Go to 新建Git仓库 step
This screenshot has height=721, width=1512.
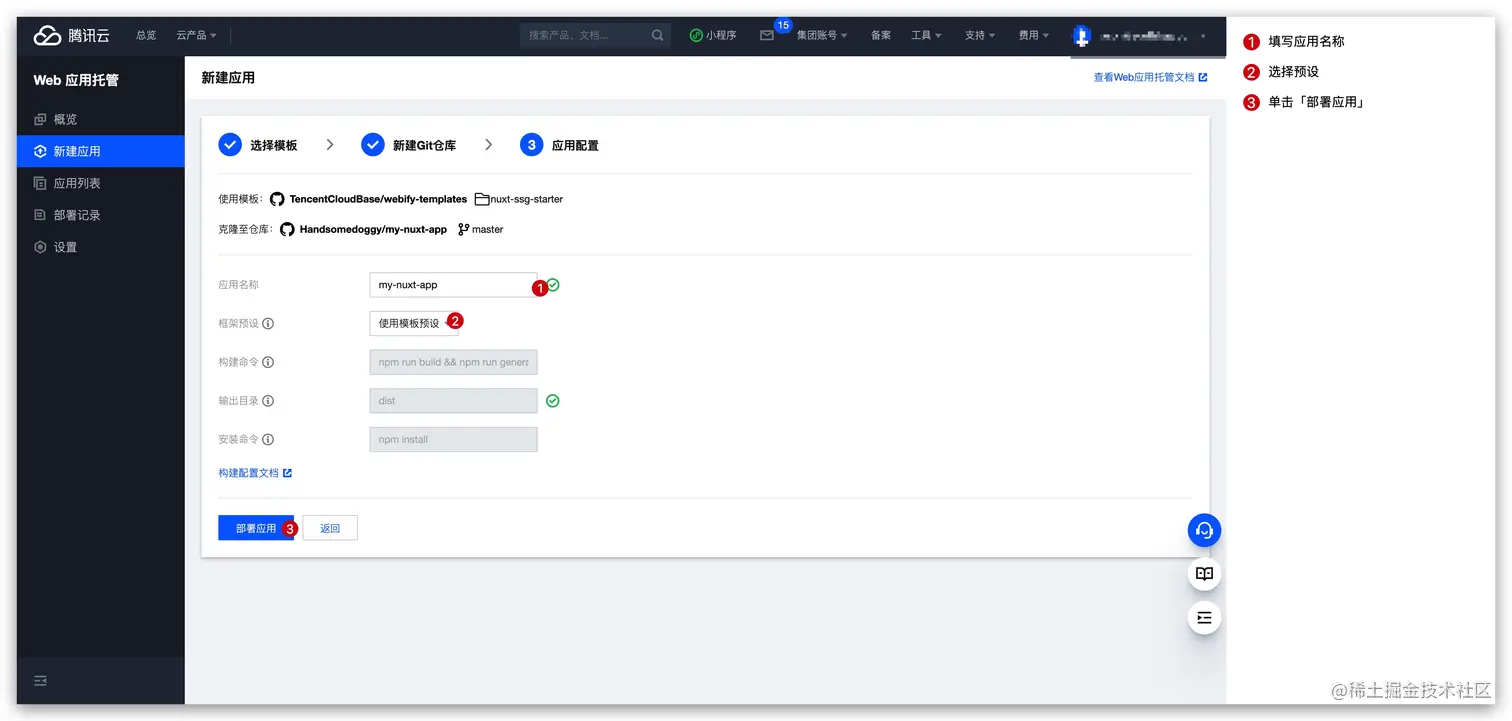408,145
